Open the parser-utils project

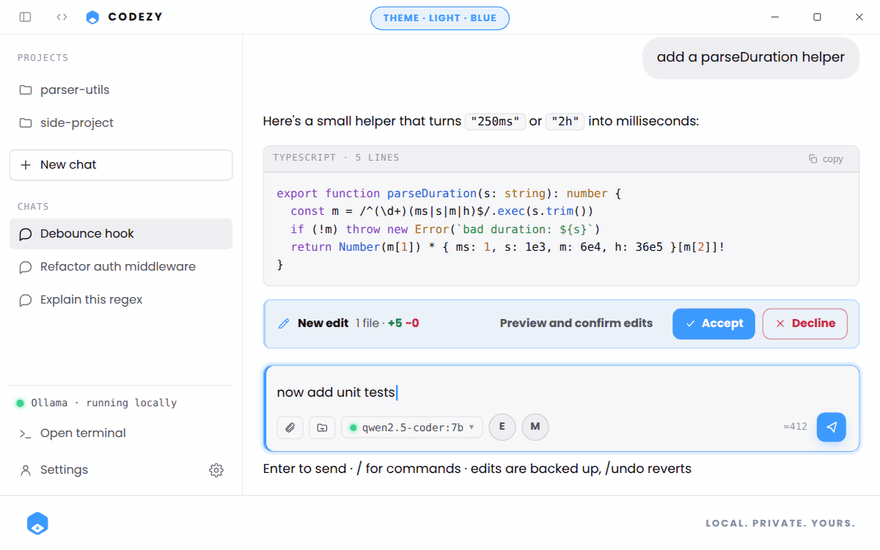click(121, 90)
